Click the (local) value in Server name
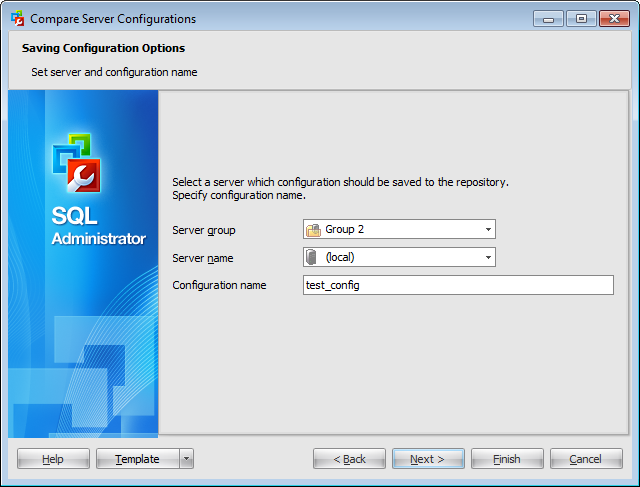Viewport: 640px width, 487px height. pyautogui.click(x=340, y=258)
